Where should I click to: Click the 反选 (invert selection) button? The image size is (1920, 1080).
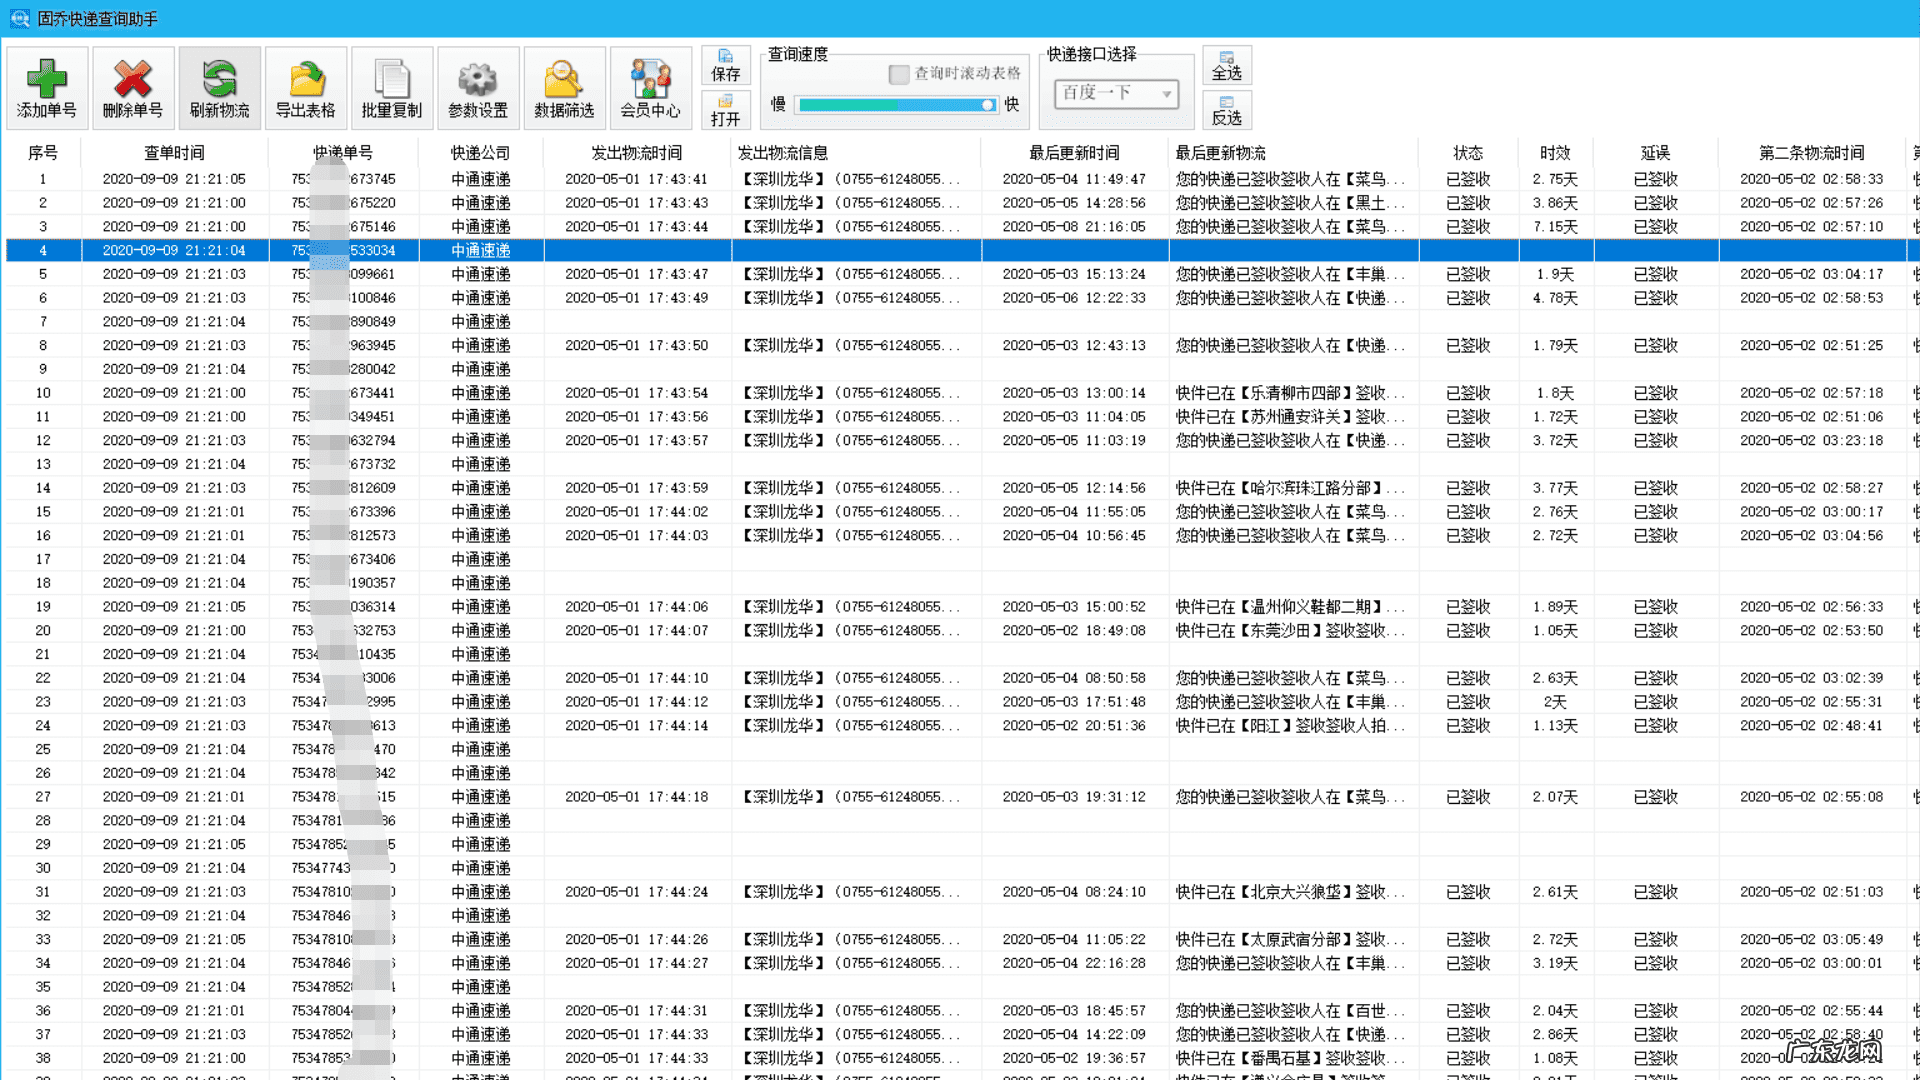1227,110
